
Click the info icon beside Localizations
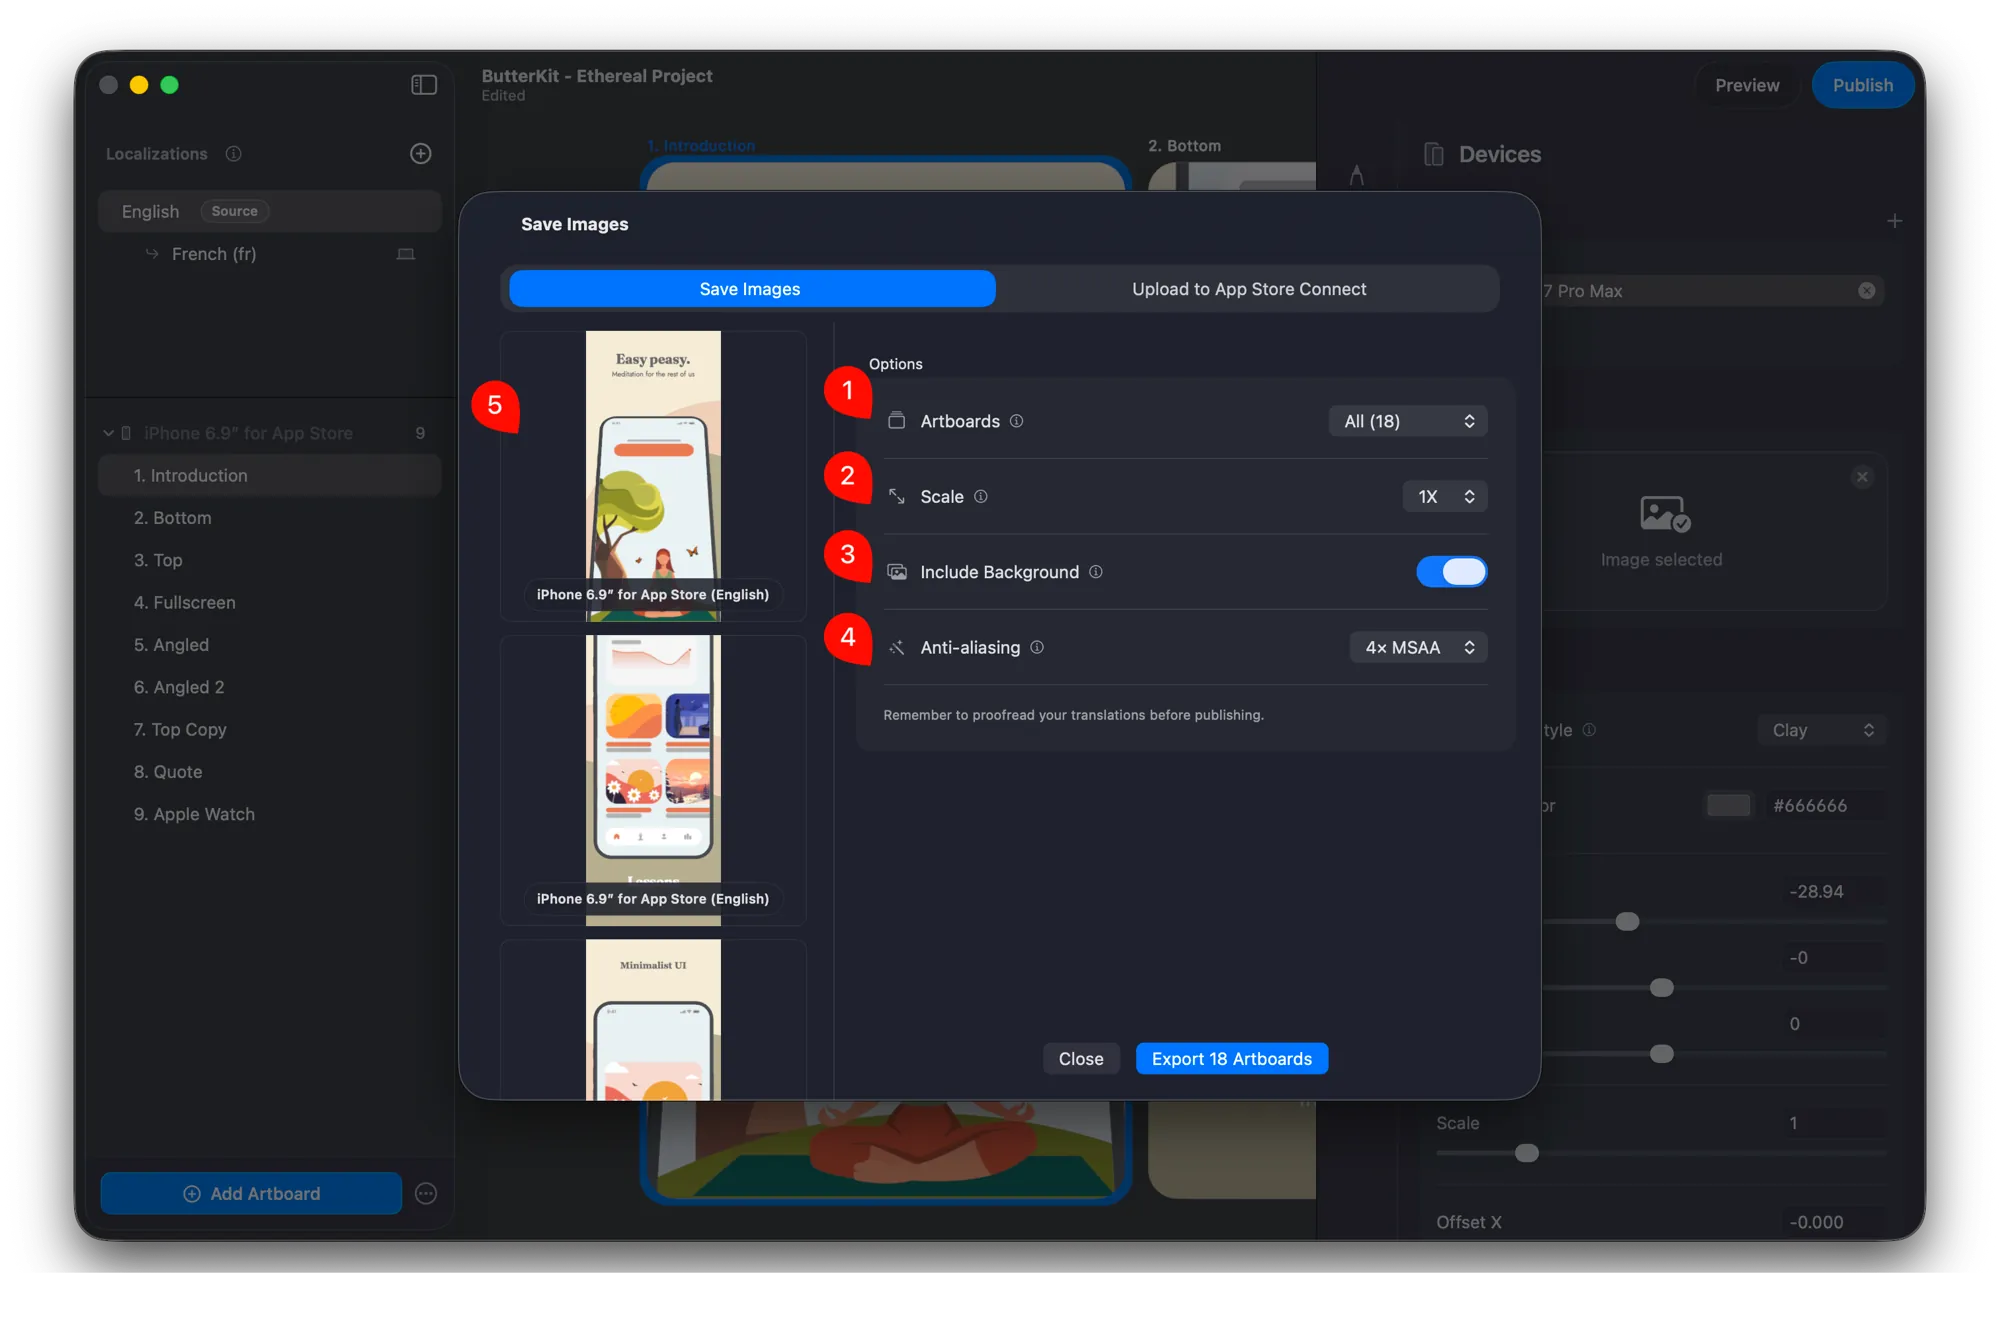click(235, 154)
